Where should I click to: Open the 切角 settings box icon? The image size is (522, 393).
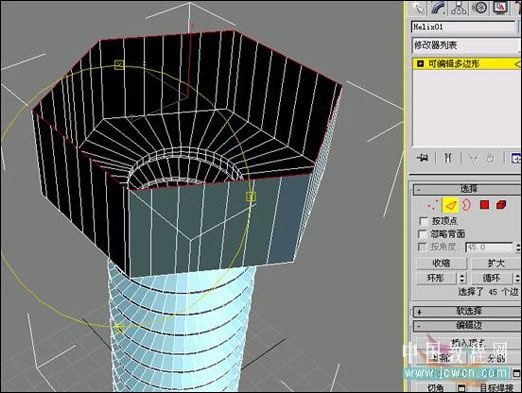[461, 388]
